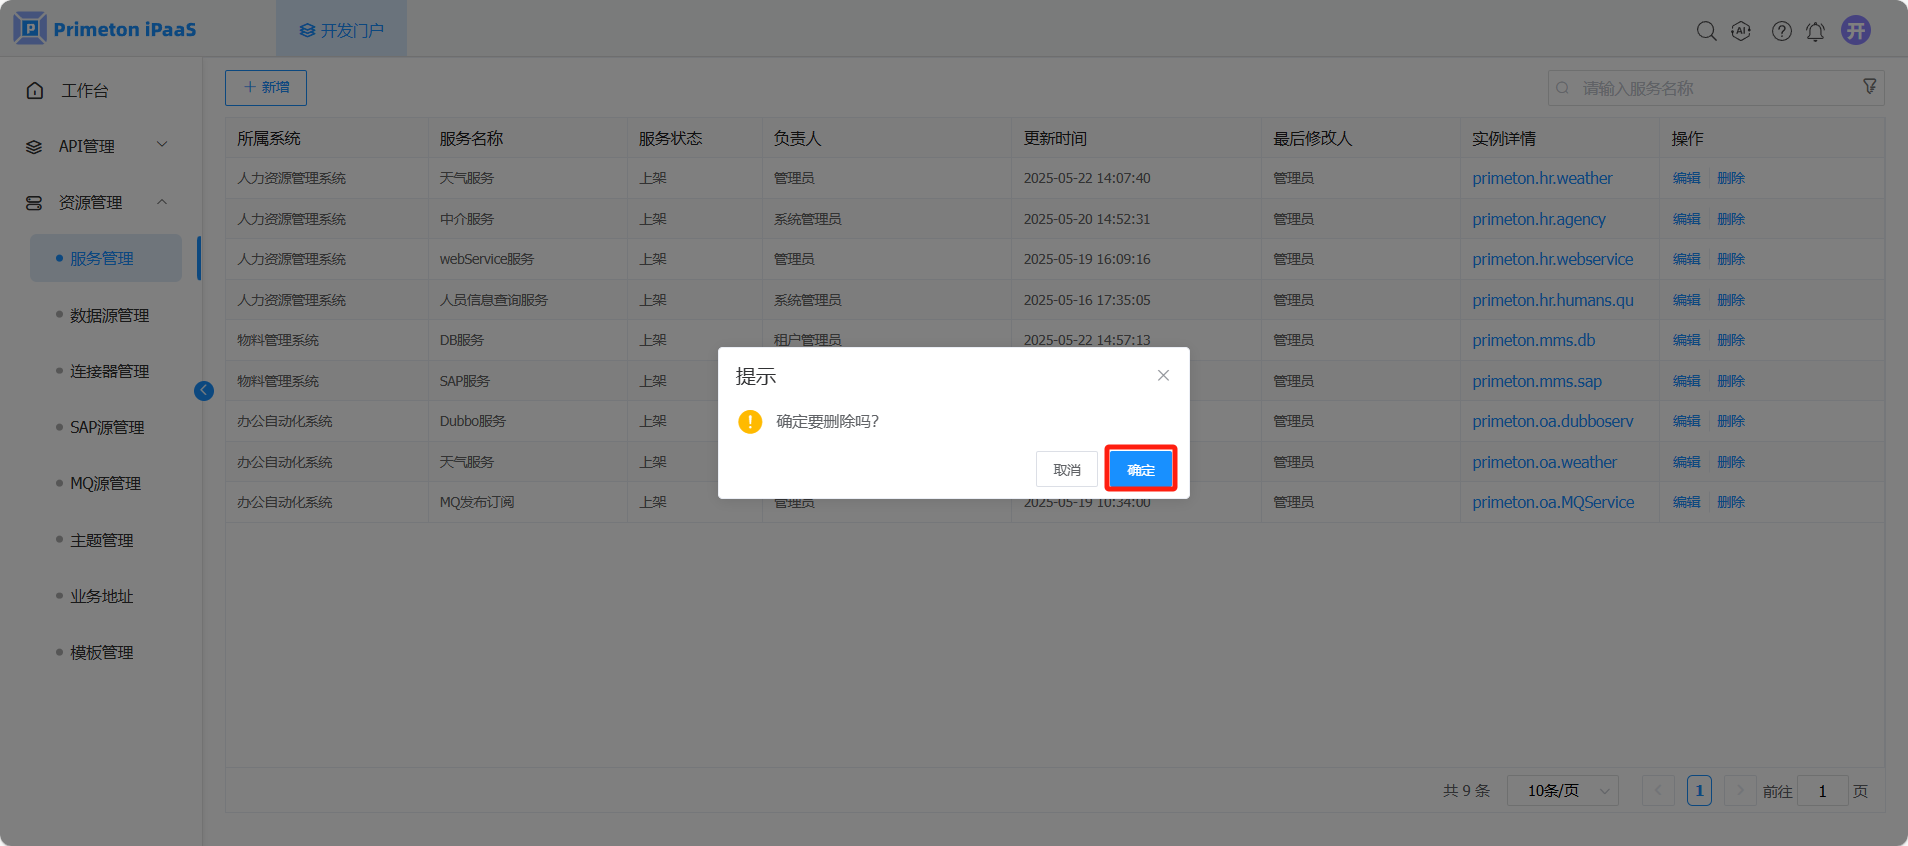The width and height of the screenshot is (1908, 846).
Task: Click the search magnifier icon in header
Action: 1706,31
